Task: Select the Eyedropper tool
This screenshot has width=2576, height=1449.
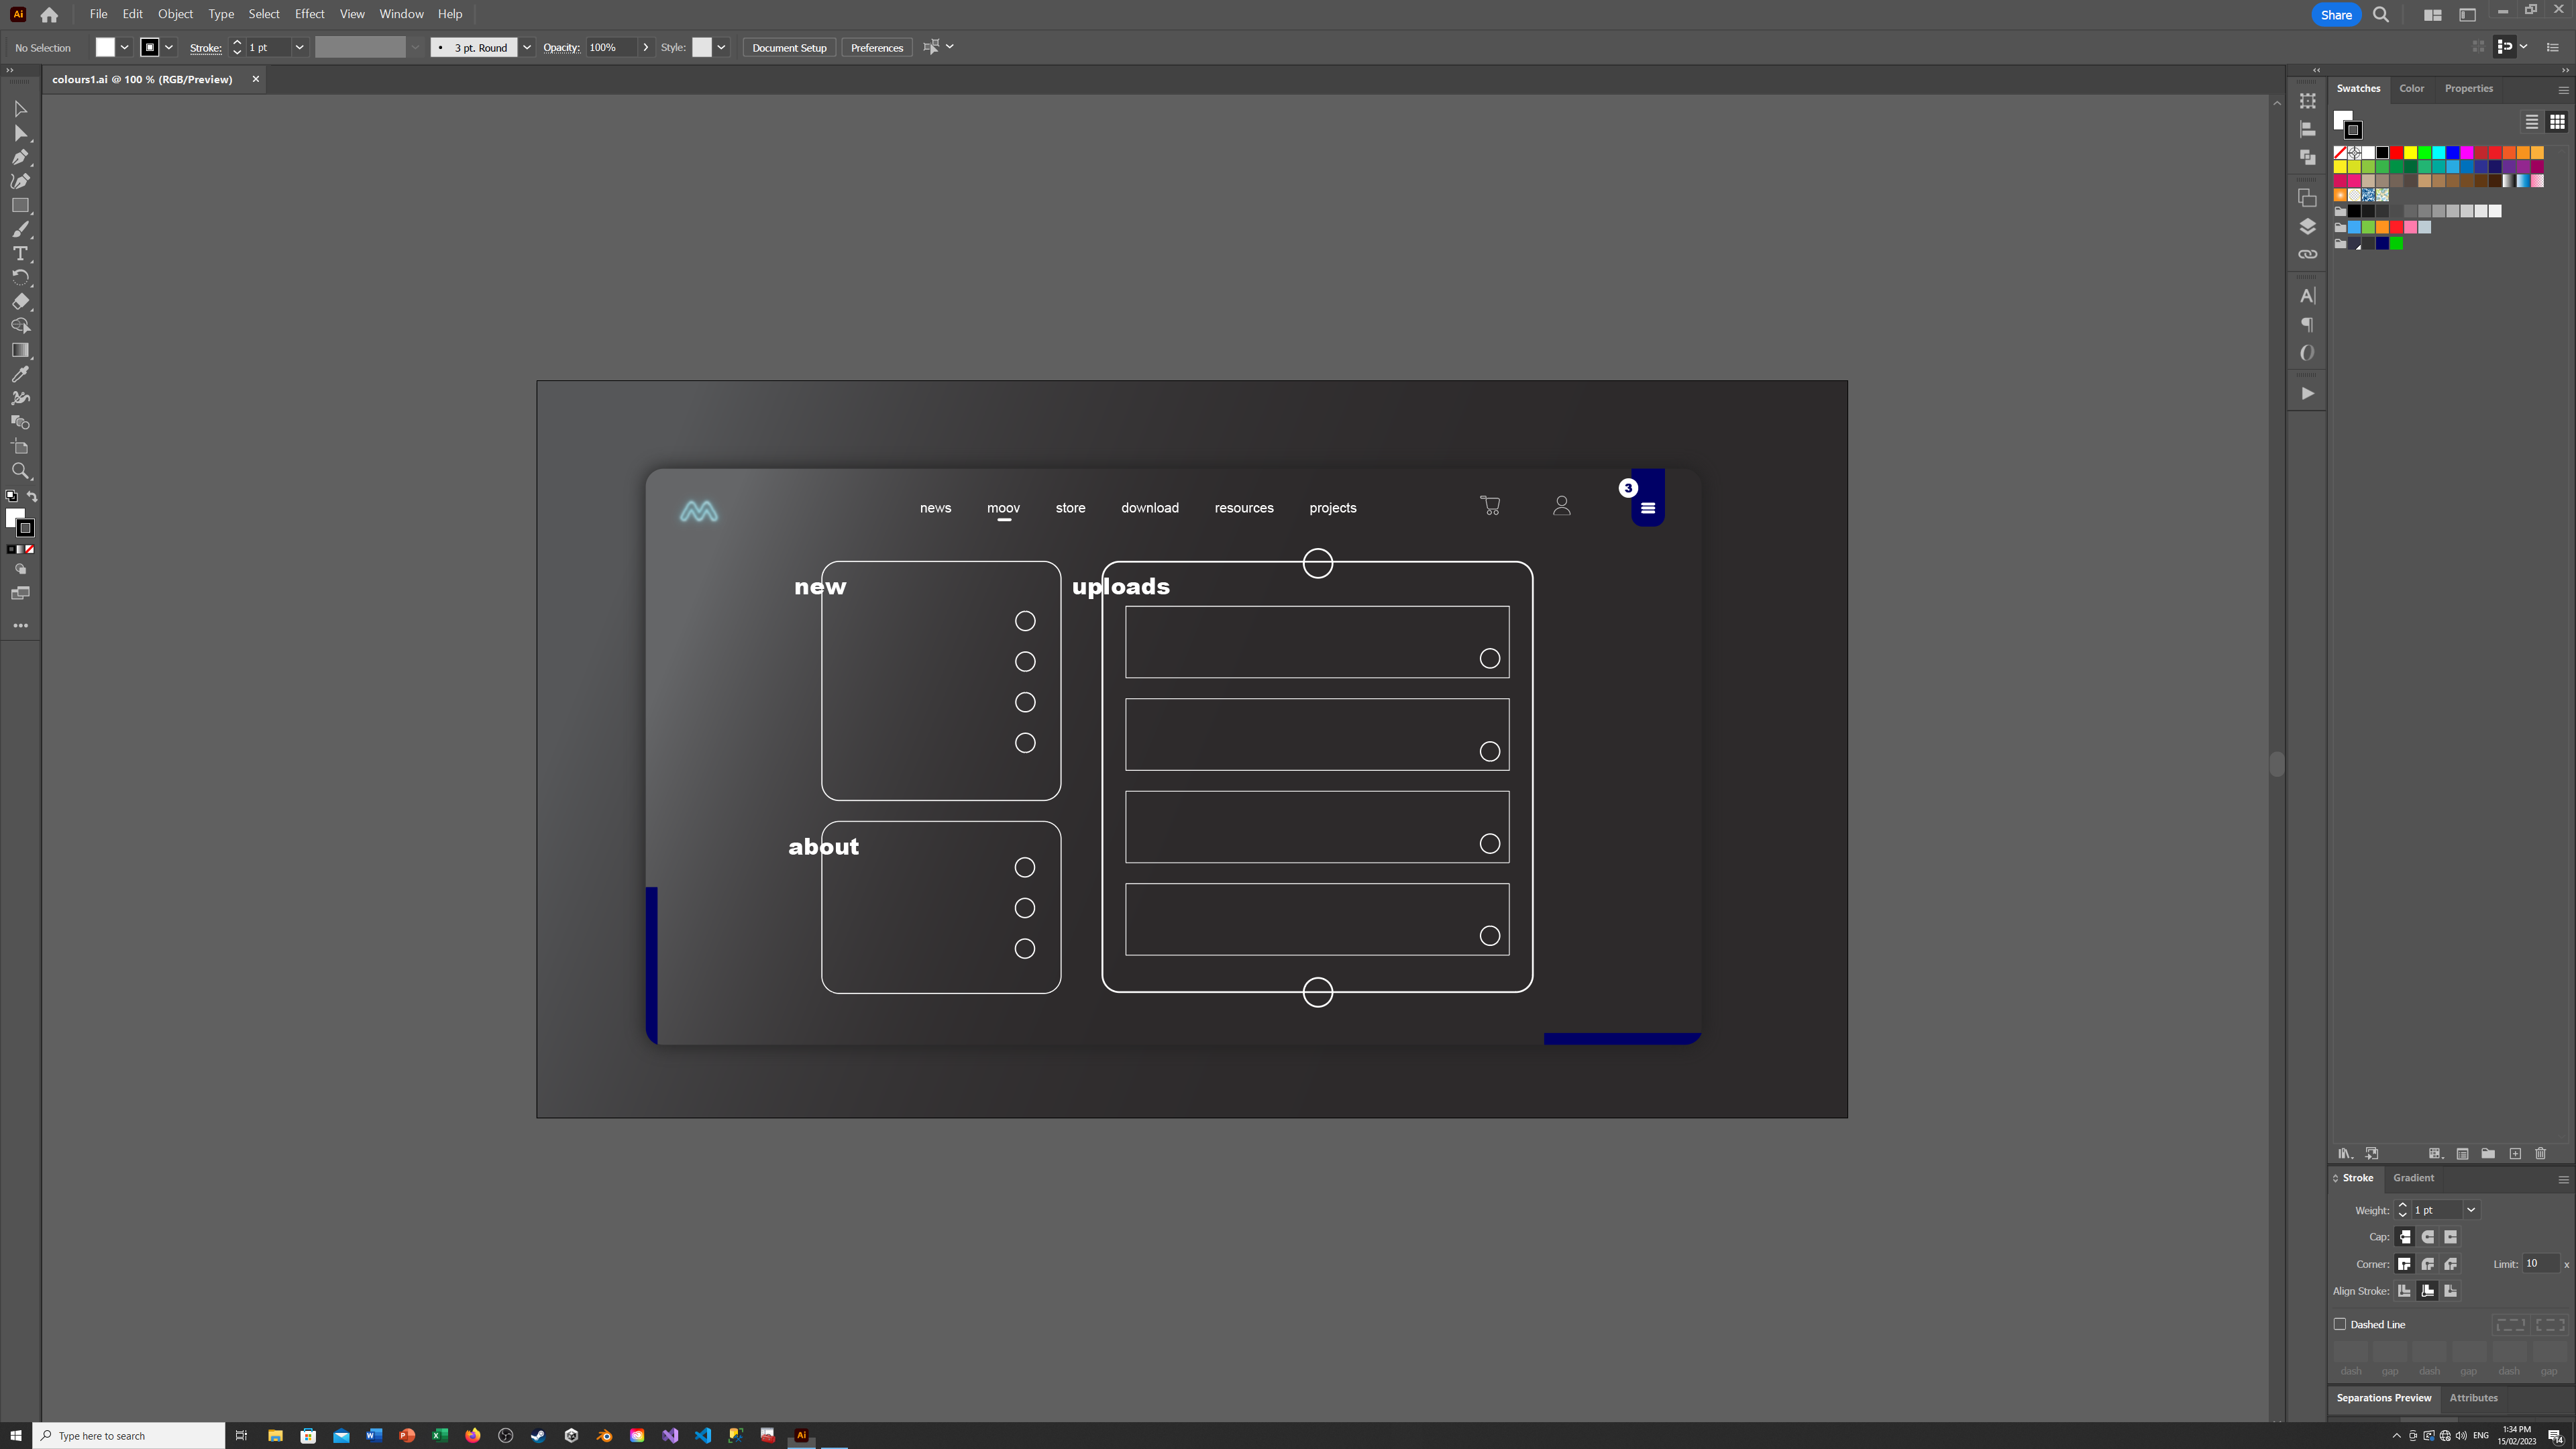Action: click(x=20, y=374)
